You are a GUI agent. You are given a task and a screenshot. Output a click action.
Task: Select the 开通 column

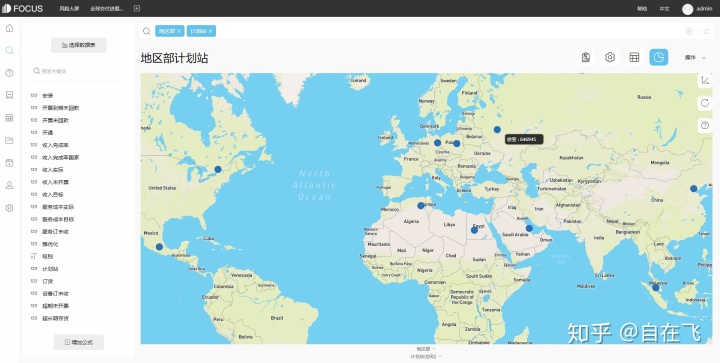pyautogui.click(x=48, y=133)
